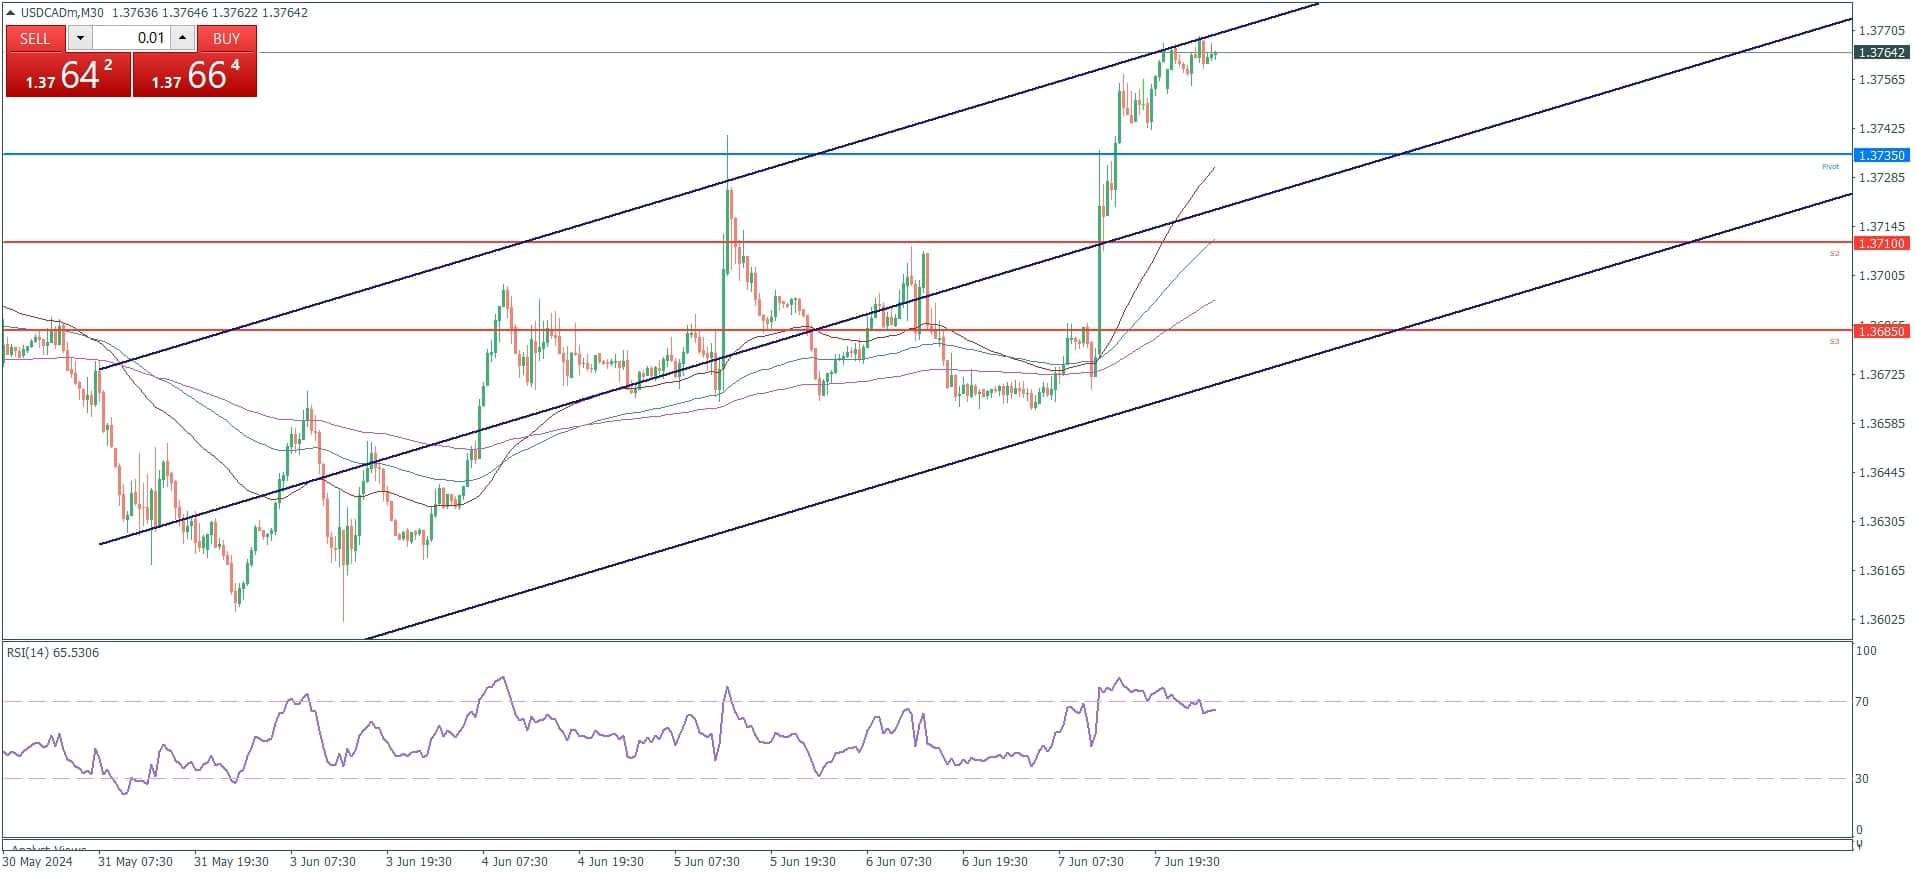Click the S2 support line label

pyautogui.click(x=1834, y=254)
